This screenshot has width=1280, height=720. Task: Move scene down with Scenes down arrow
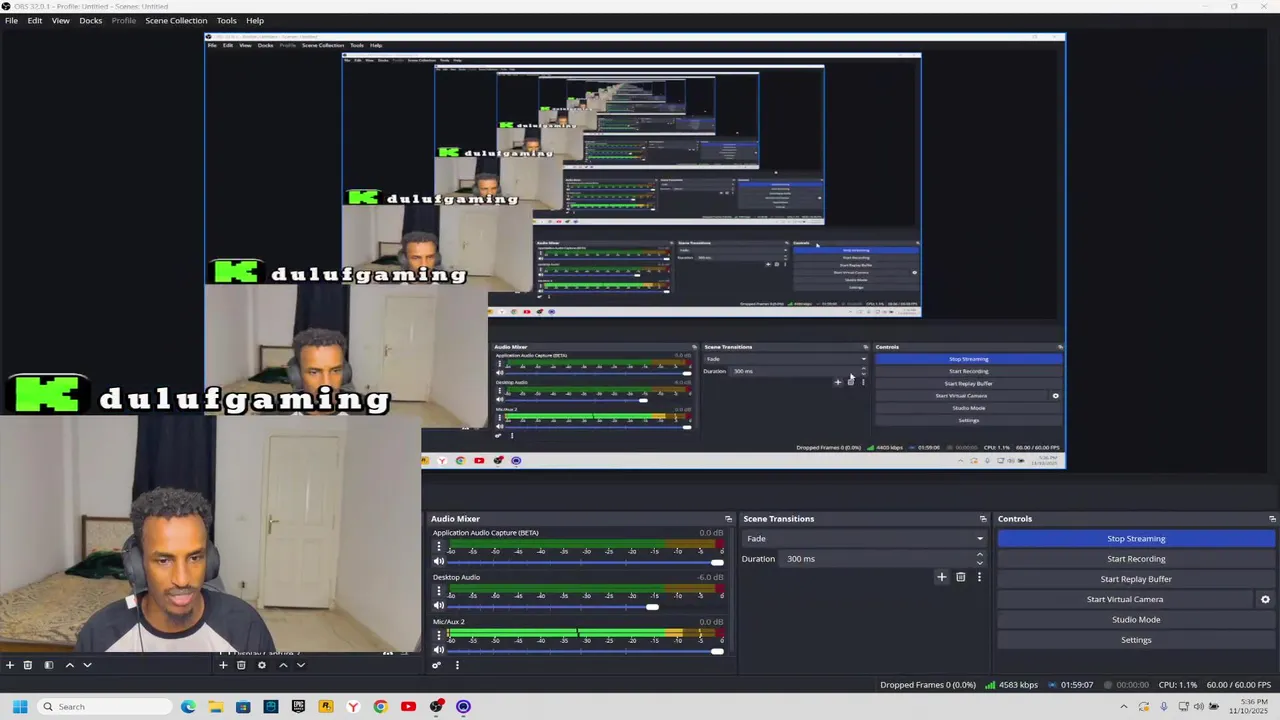click(x=87, y=665)
